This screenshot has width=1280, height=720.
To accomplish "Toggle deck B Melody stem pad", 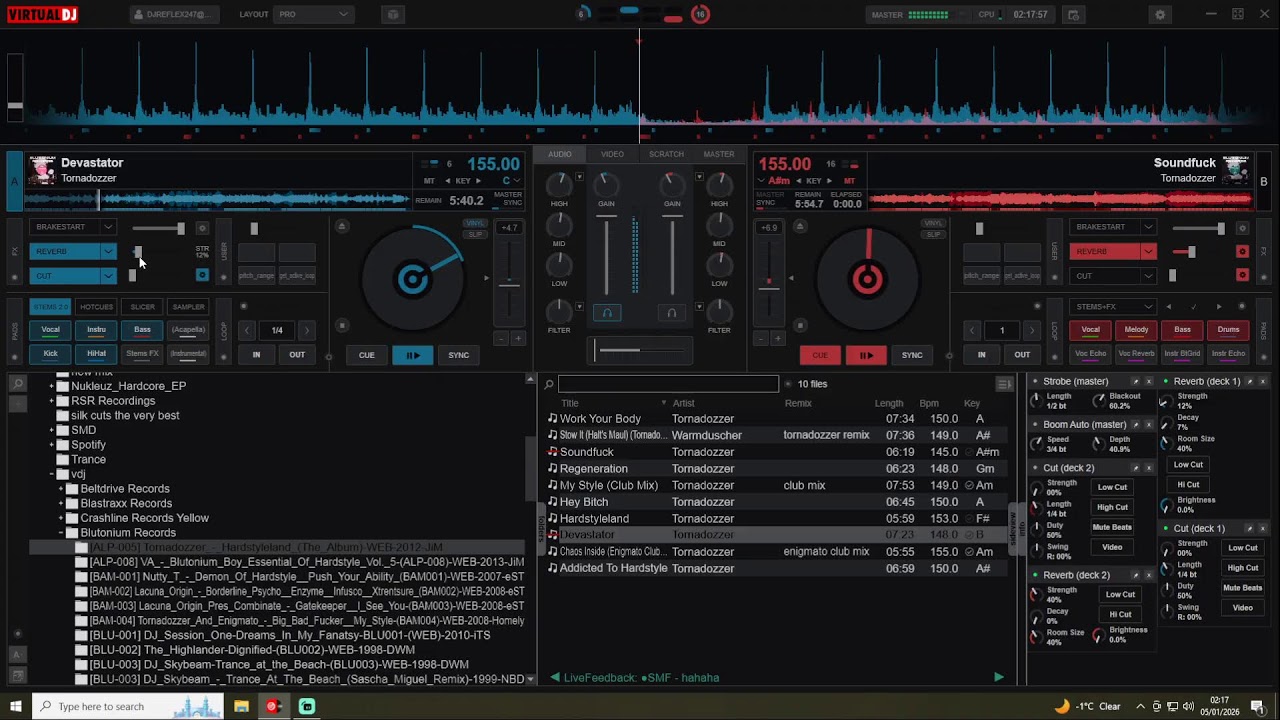I will tap(1136, 329).
